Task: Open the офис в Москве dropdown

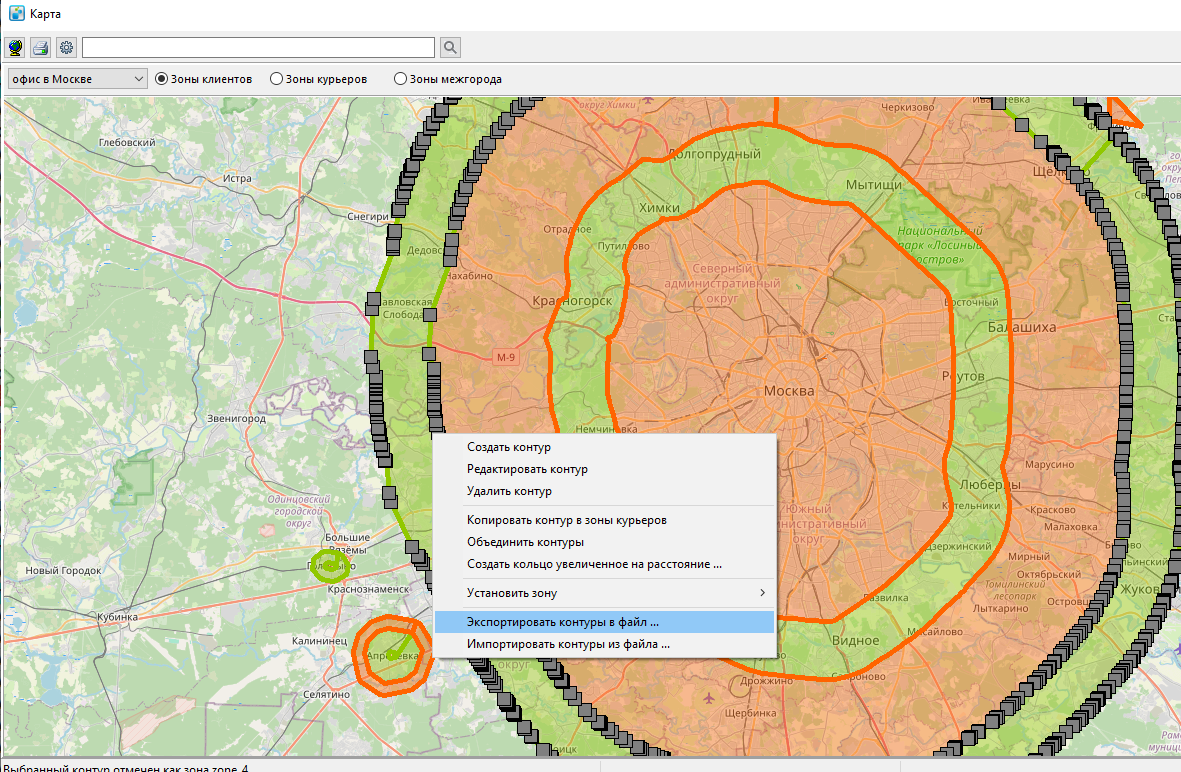Action: click(77, 79)
